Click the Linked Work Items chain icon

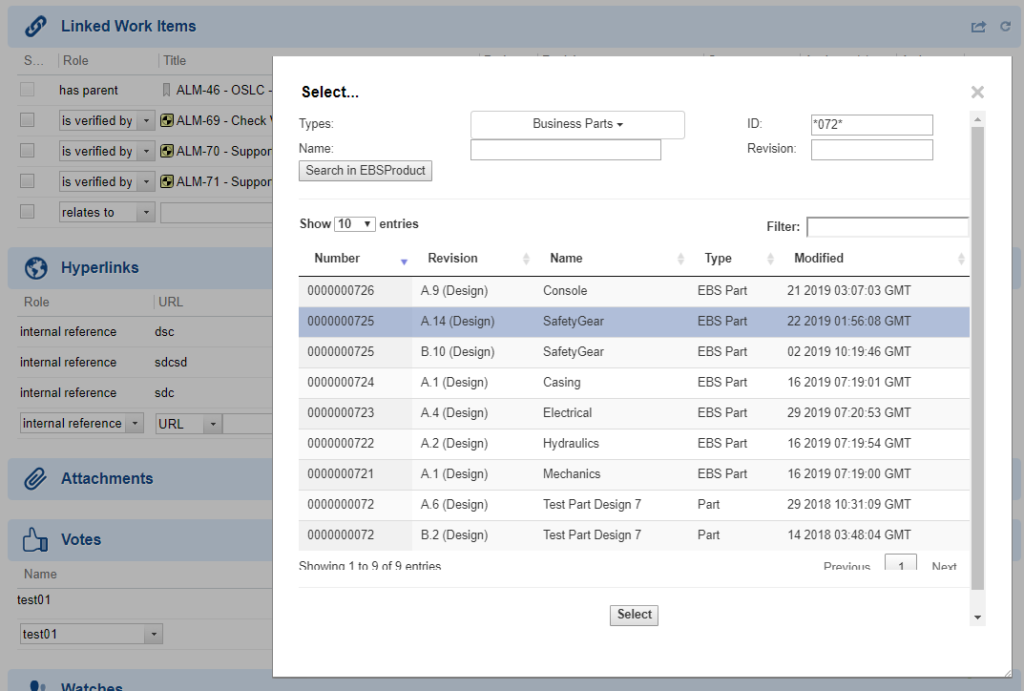pos(35,26)
